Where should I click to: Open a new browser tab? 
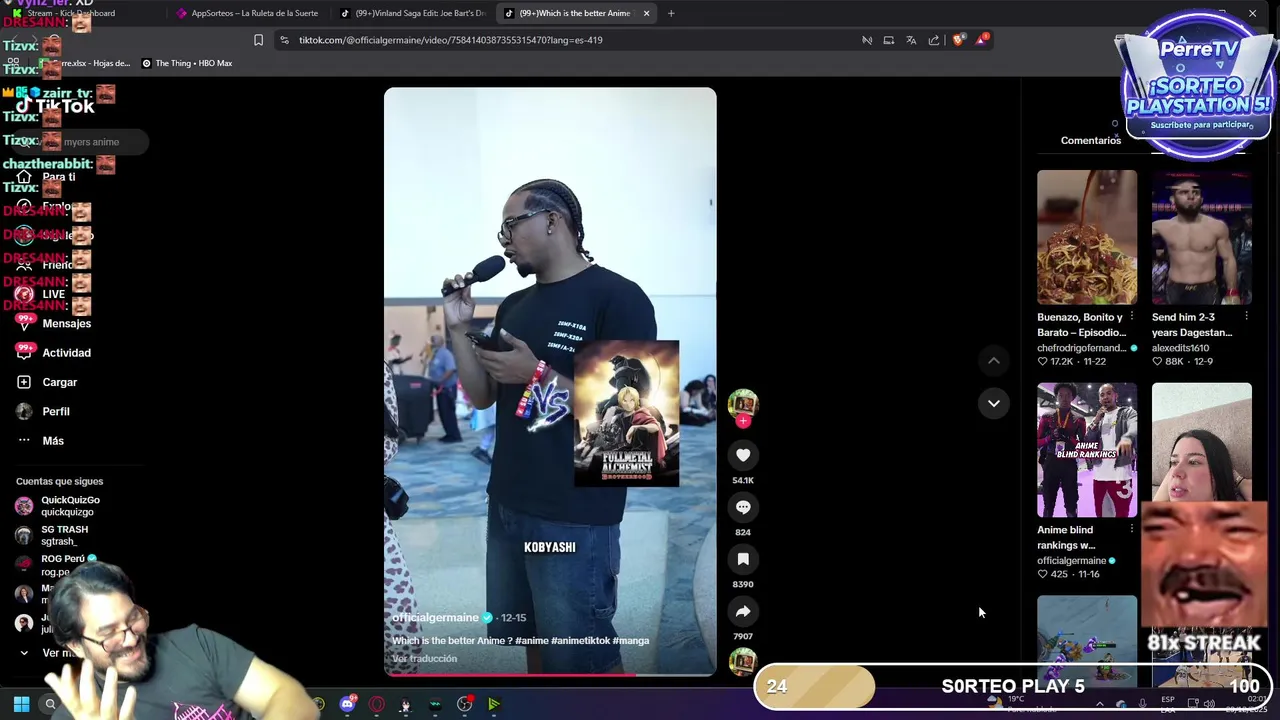671,13
